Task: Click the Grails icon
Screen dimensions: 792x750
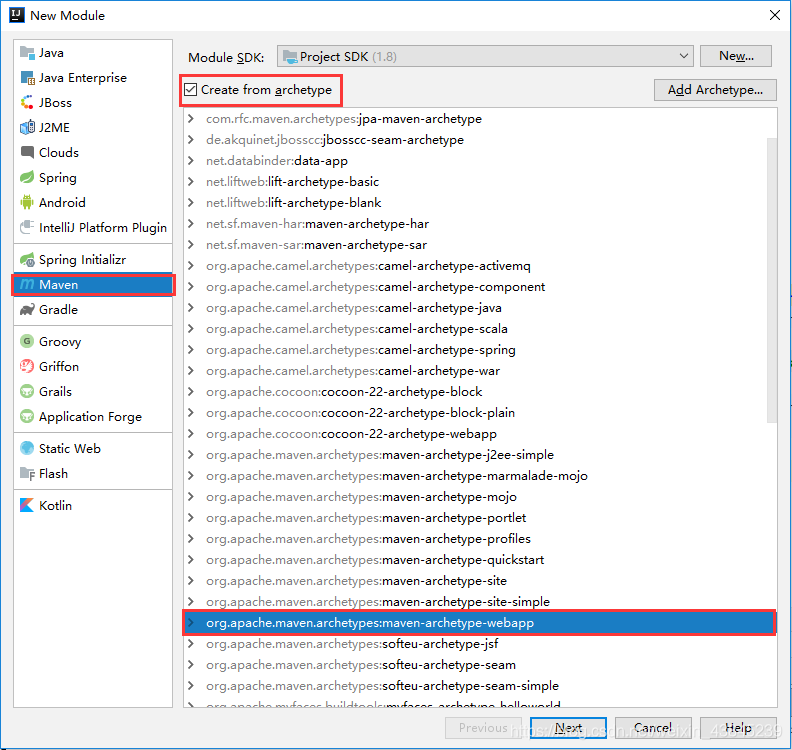Action: [x=27, y=391]
